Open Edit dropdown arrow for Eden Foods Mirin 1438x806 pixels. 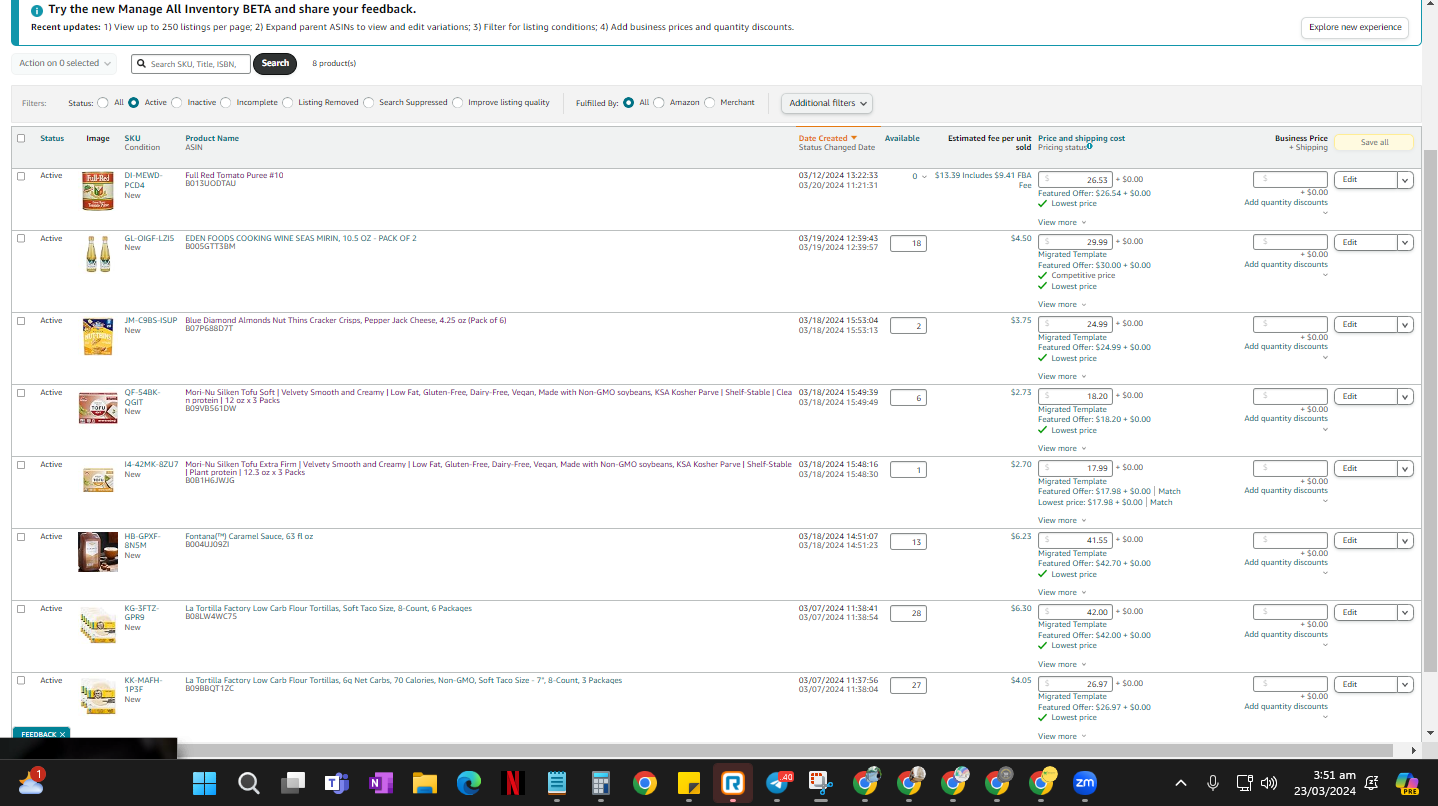point(1405,242)
